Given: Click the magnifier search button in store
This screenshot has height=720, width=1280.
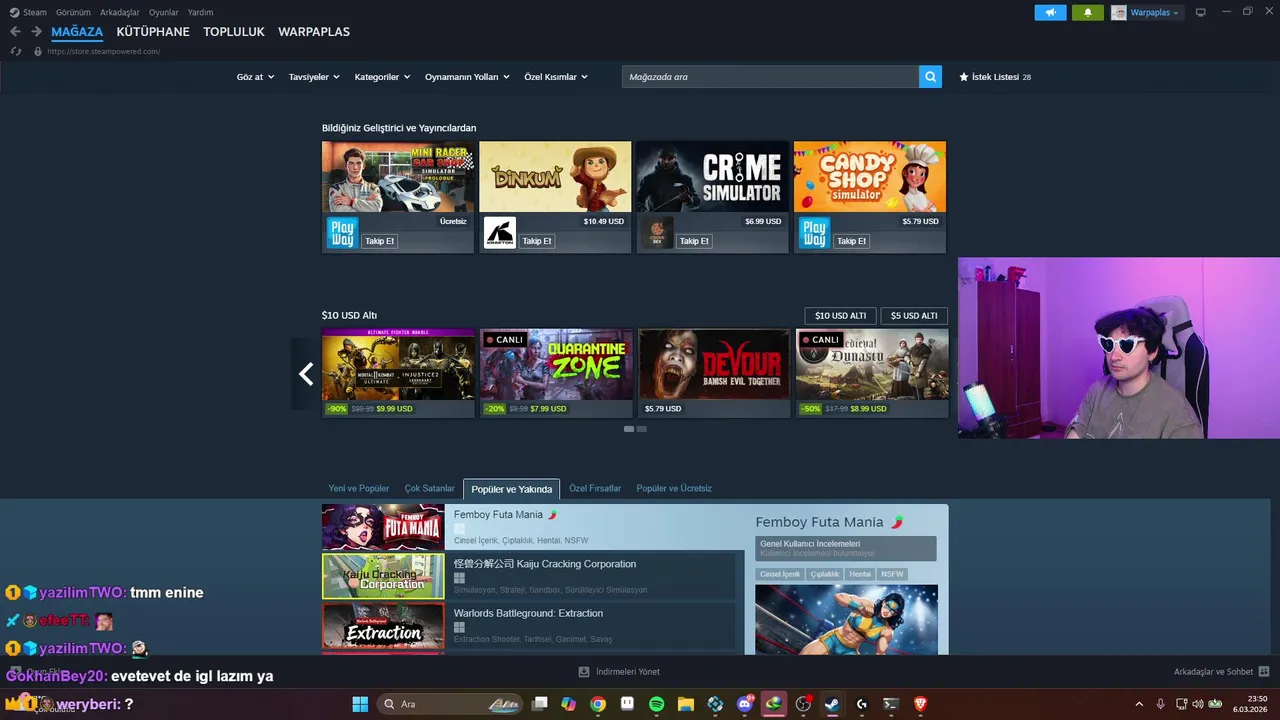Looking at the screenshot, I should pyautogui.click(x=930, y=77).
